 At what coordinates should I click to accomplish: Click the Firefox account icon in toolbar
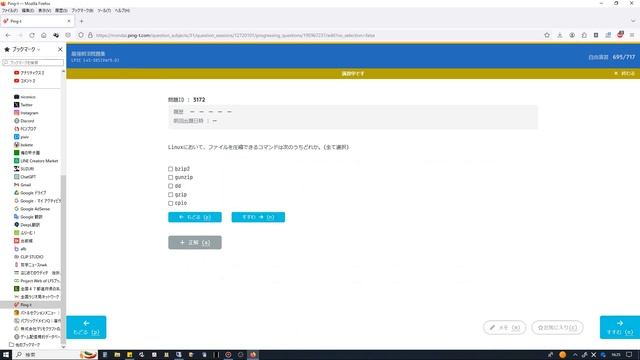[x=572, y=36]
